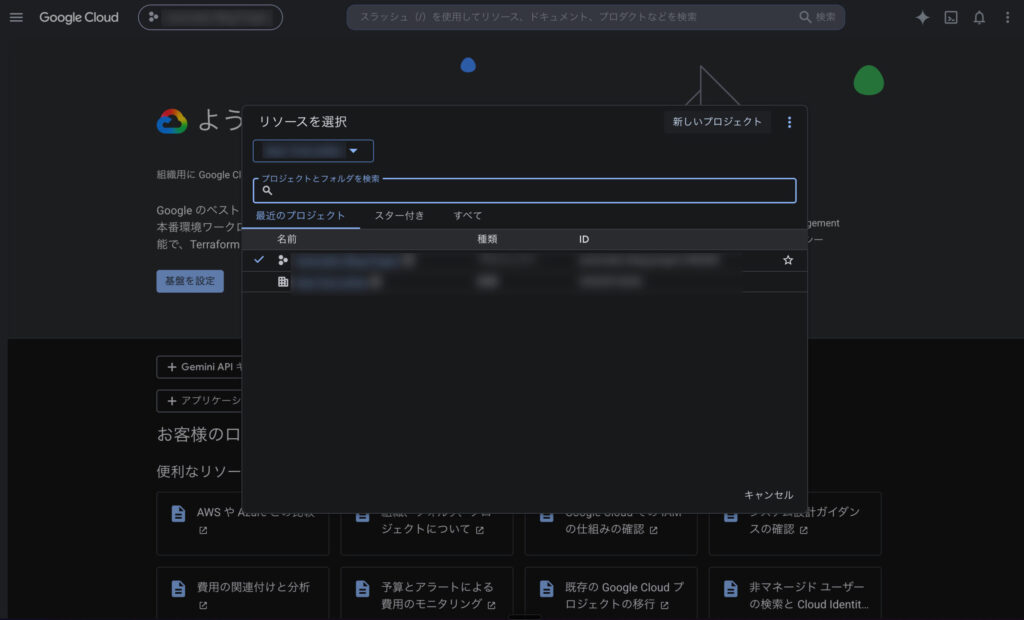The image size is (1024, 620).
Task: Click the document icon on the AWS や Azure card
Action: tap(178, 514)
